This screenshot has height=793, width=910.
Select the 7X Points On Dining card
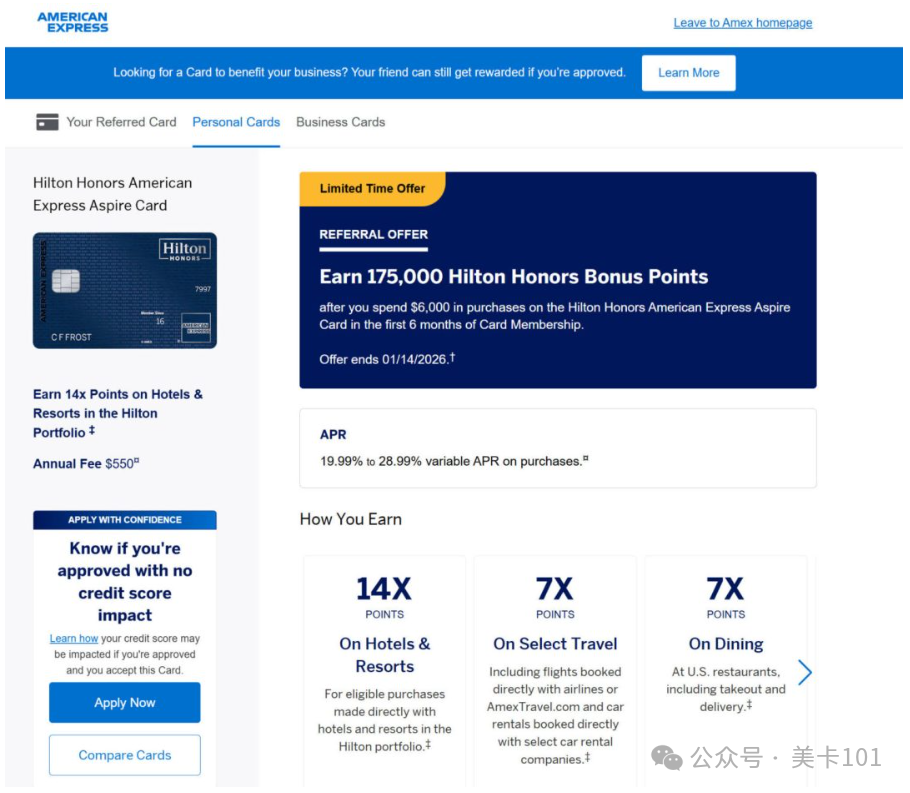[725, 671]
